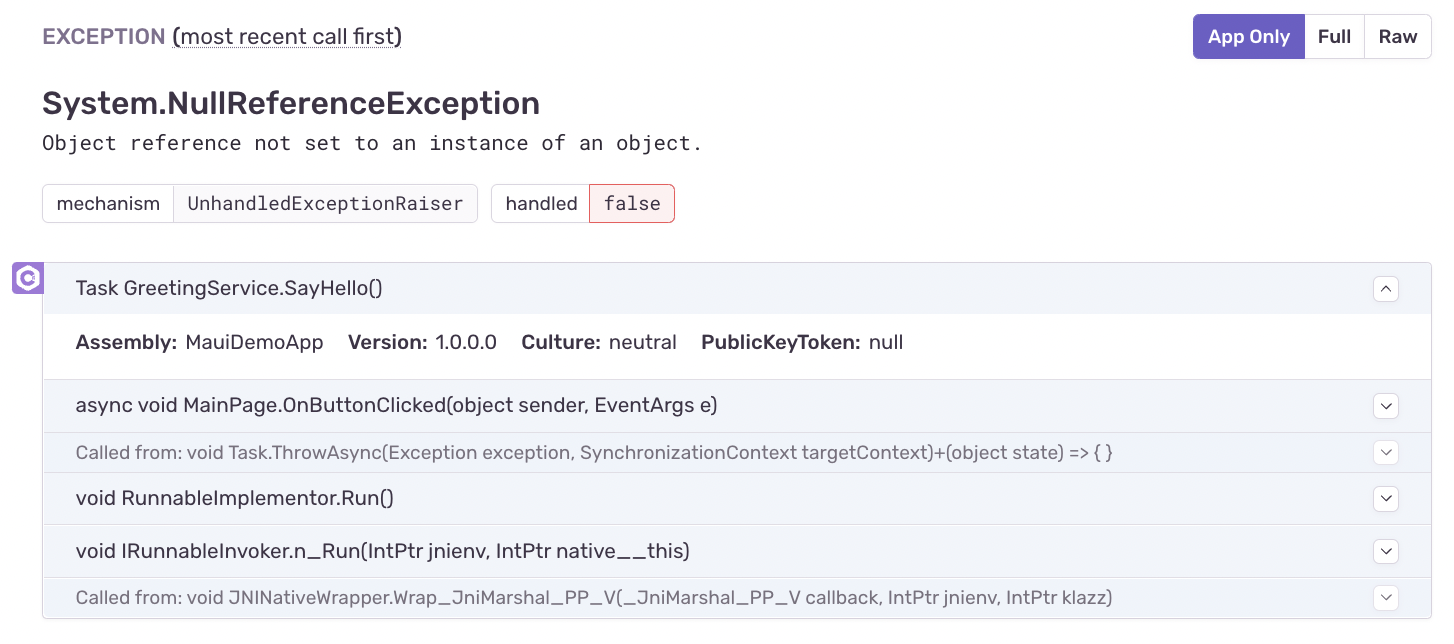Open the async void MainPage.OnButtonClicked frame row

396,406
